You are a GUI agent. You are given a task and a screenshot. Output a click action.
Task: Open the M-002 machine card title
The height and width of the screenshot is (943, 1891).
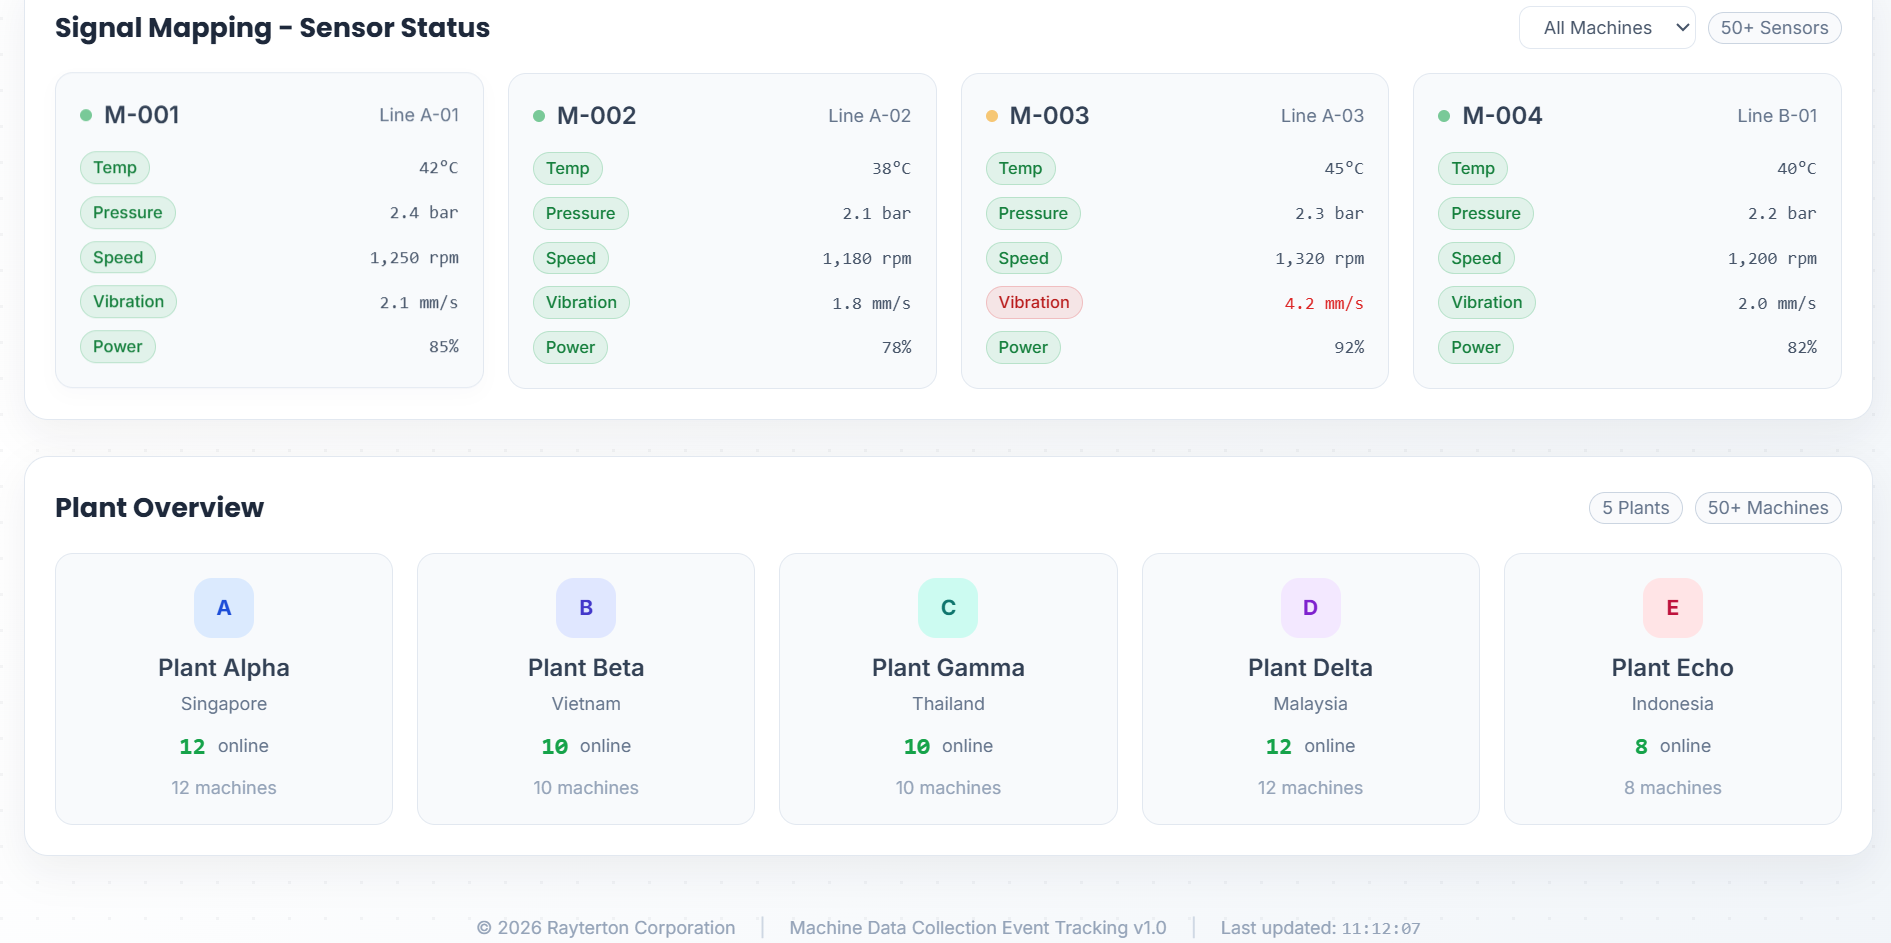[x=596, y=116]
